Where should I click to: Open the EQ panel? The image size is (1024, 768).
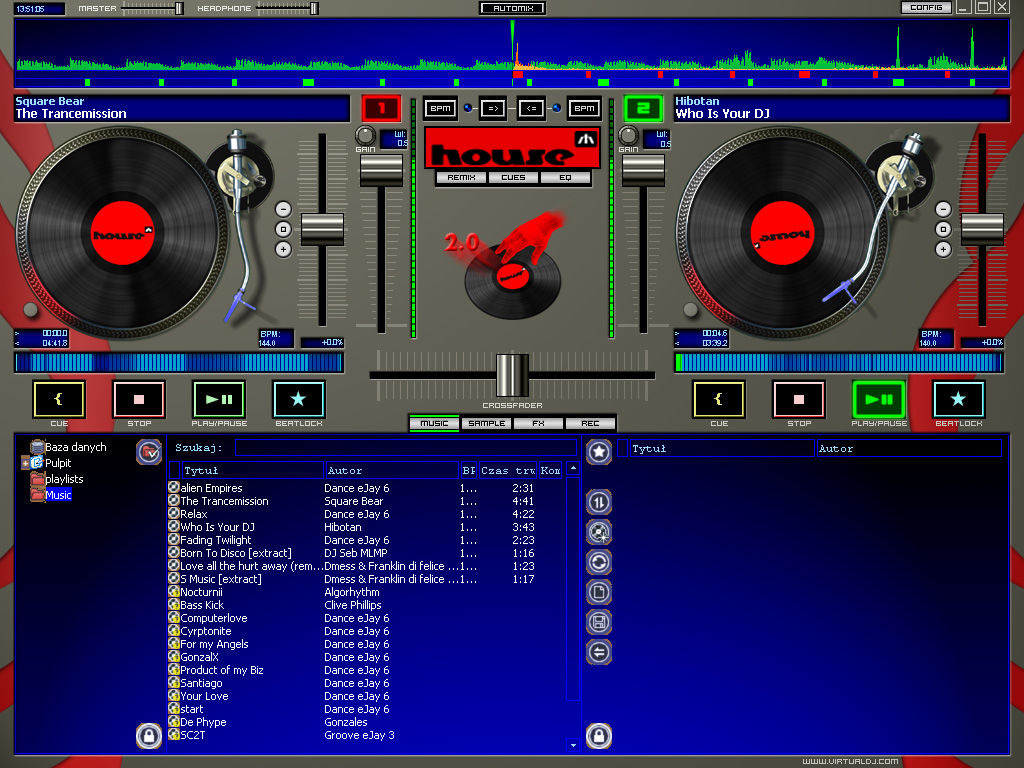565,178
